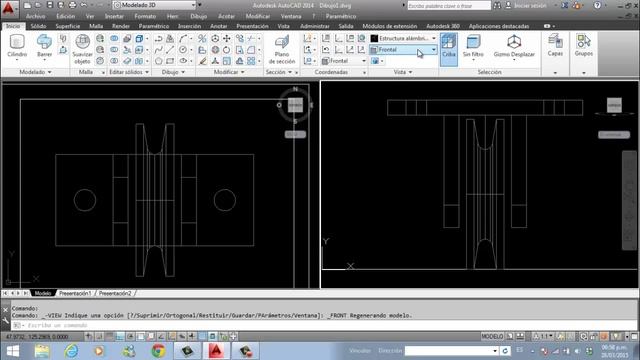Click the Save icon in quick access toolbar

point(49,5)
